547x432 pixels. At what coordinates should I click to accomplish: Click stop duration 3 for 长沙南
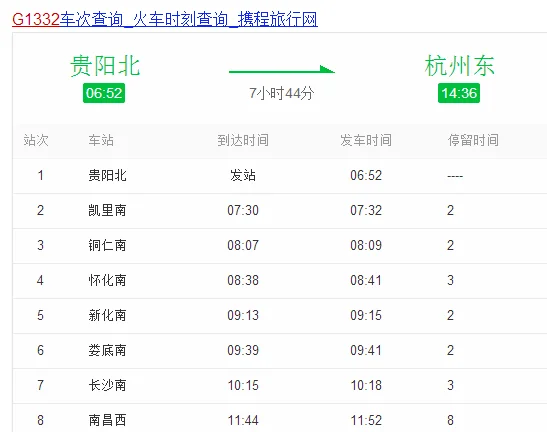pos(450,386)
